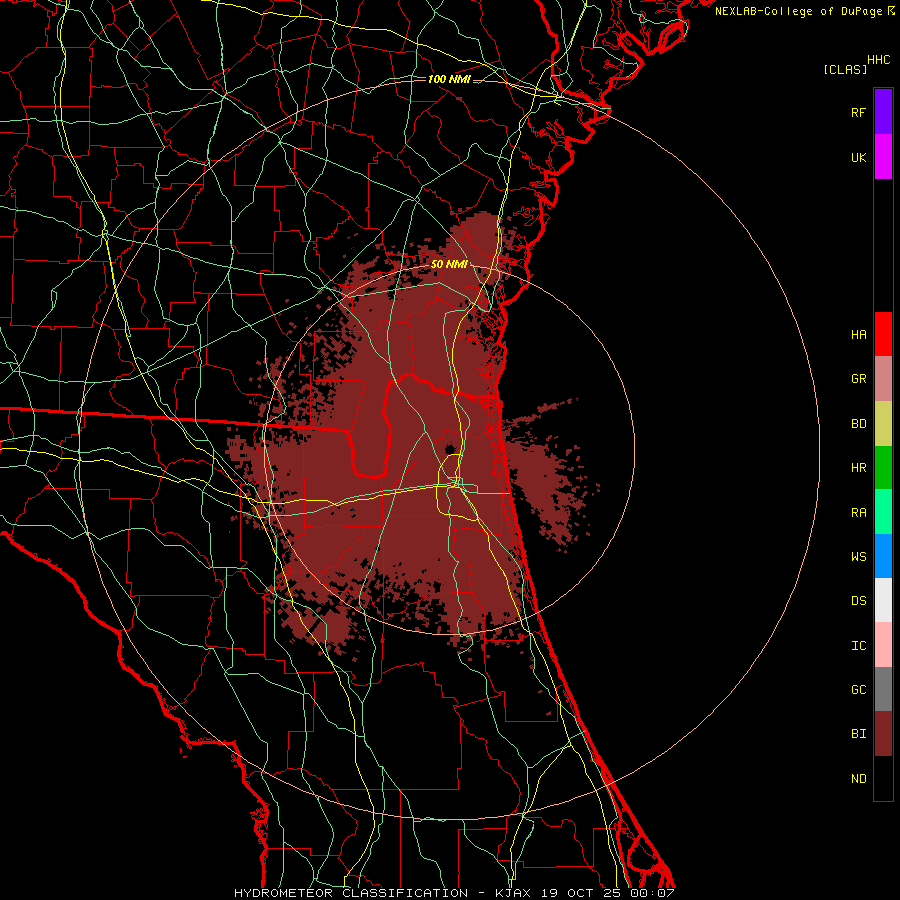Click the RF legend label
Viewport: 900px width, 900px height.
[858, 112]
